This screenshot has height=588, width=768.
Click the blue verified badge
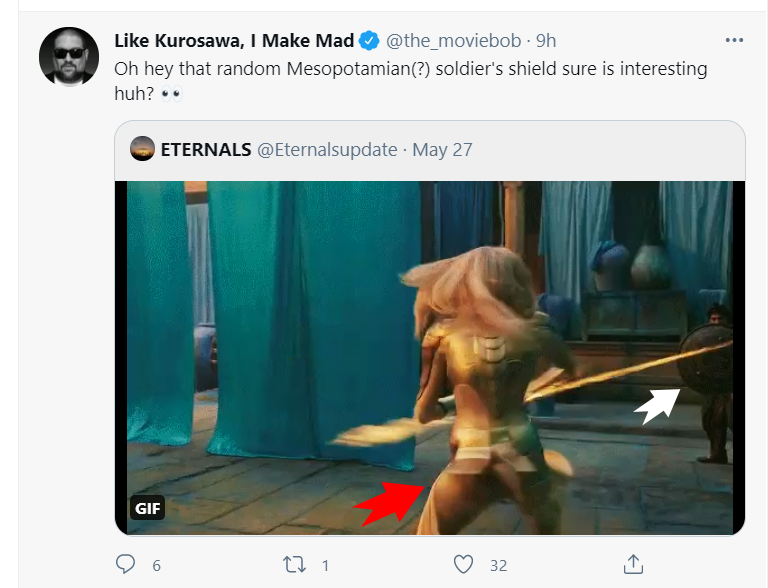point(369,41)
